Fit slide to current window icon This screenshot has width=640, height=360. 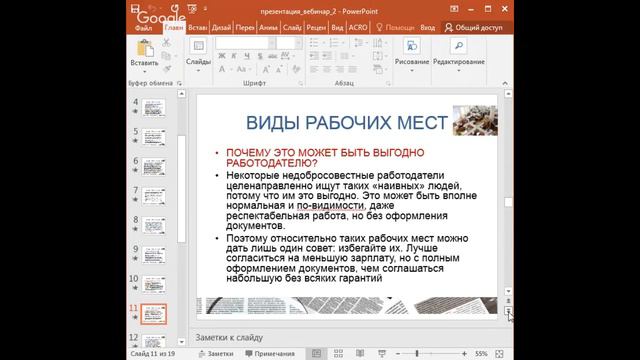click(x=499, y=354)
